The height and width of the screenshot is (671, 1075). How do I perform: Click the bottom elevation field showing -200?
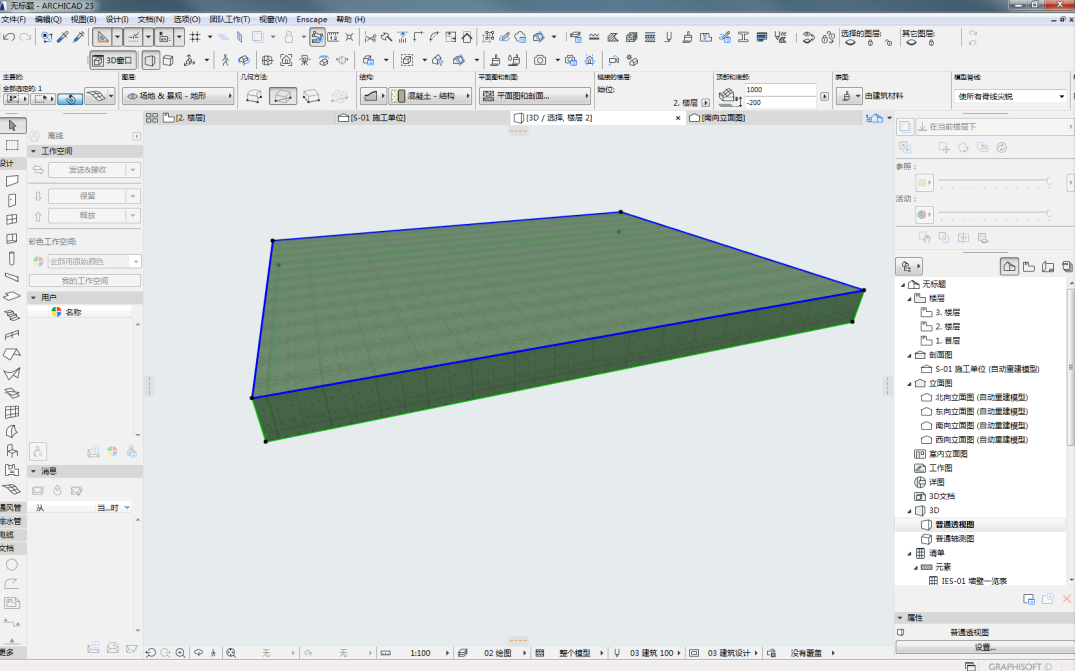point(780,102)
